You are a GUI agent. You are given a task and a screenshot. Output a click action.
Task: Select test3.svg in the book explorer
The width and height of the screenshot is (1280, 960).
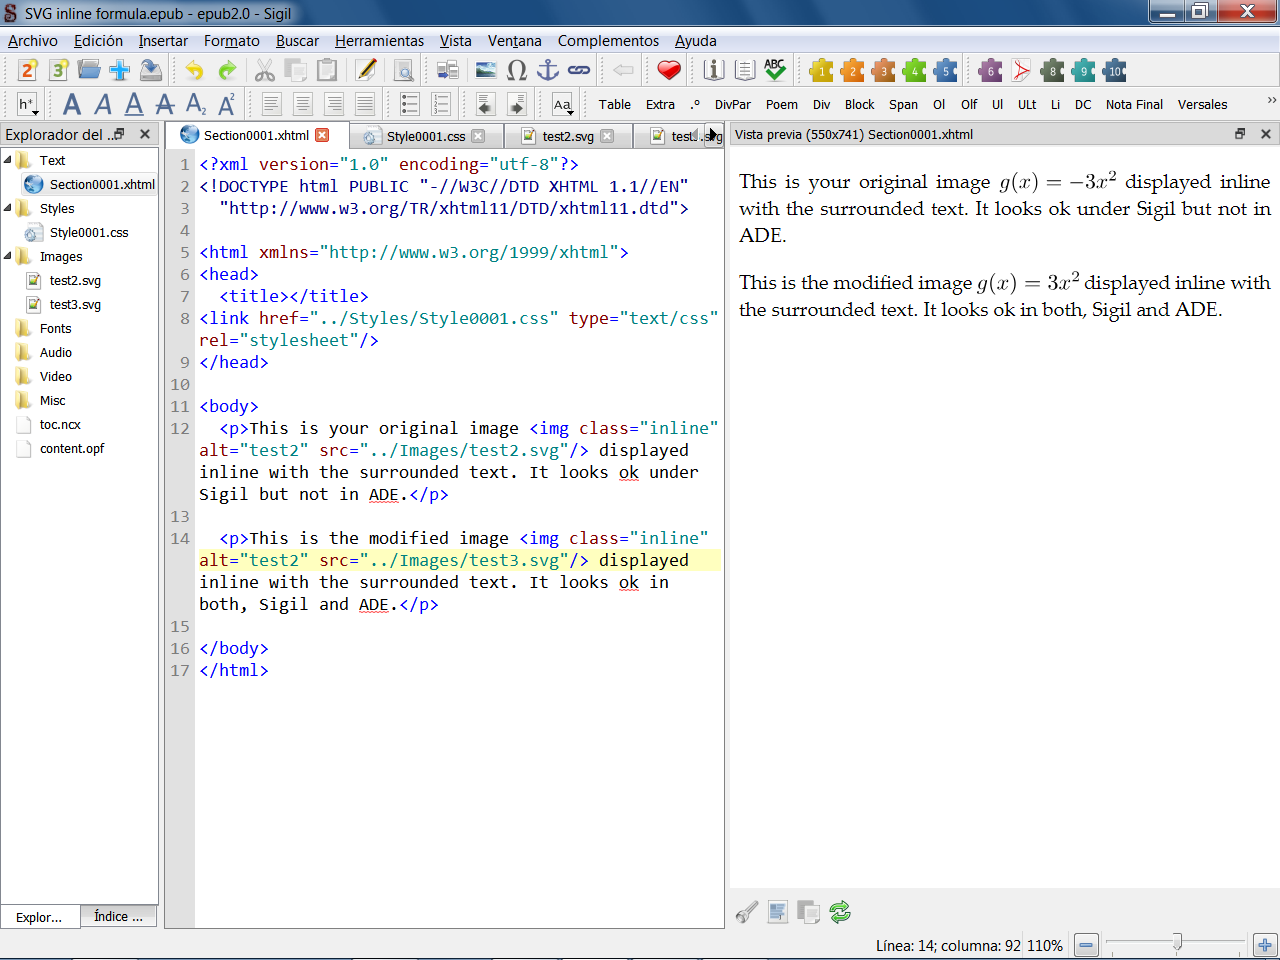click(75, 305)
